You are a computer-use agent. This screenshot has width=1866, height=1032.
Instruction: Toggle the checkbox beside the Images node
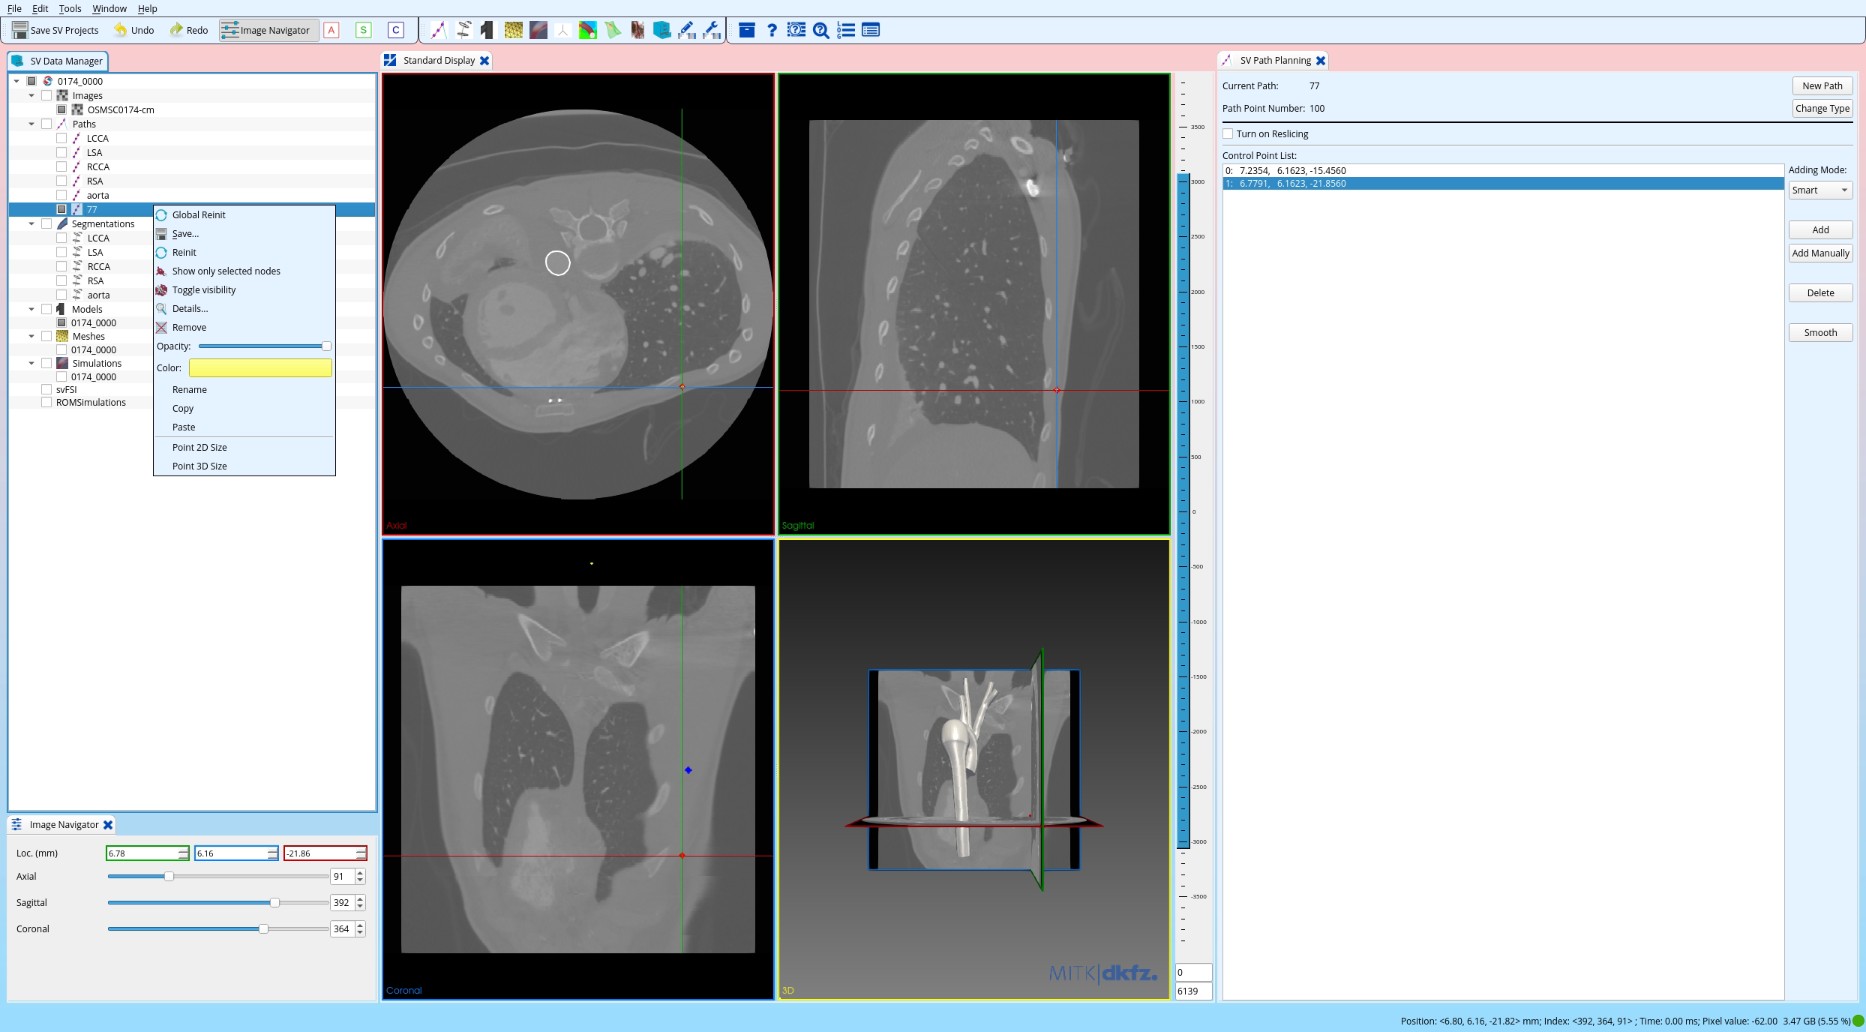point(46,95)
